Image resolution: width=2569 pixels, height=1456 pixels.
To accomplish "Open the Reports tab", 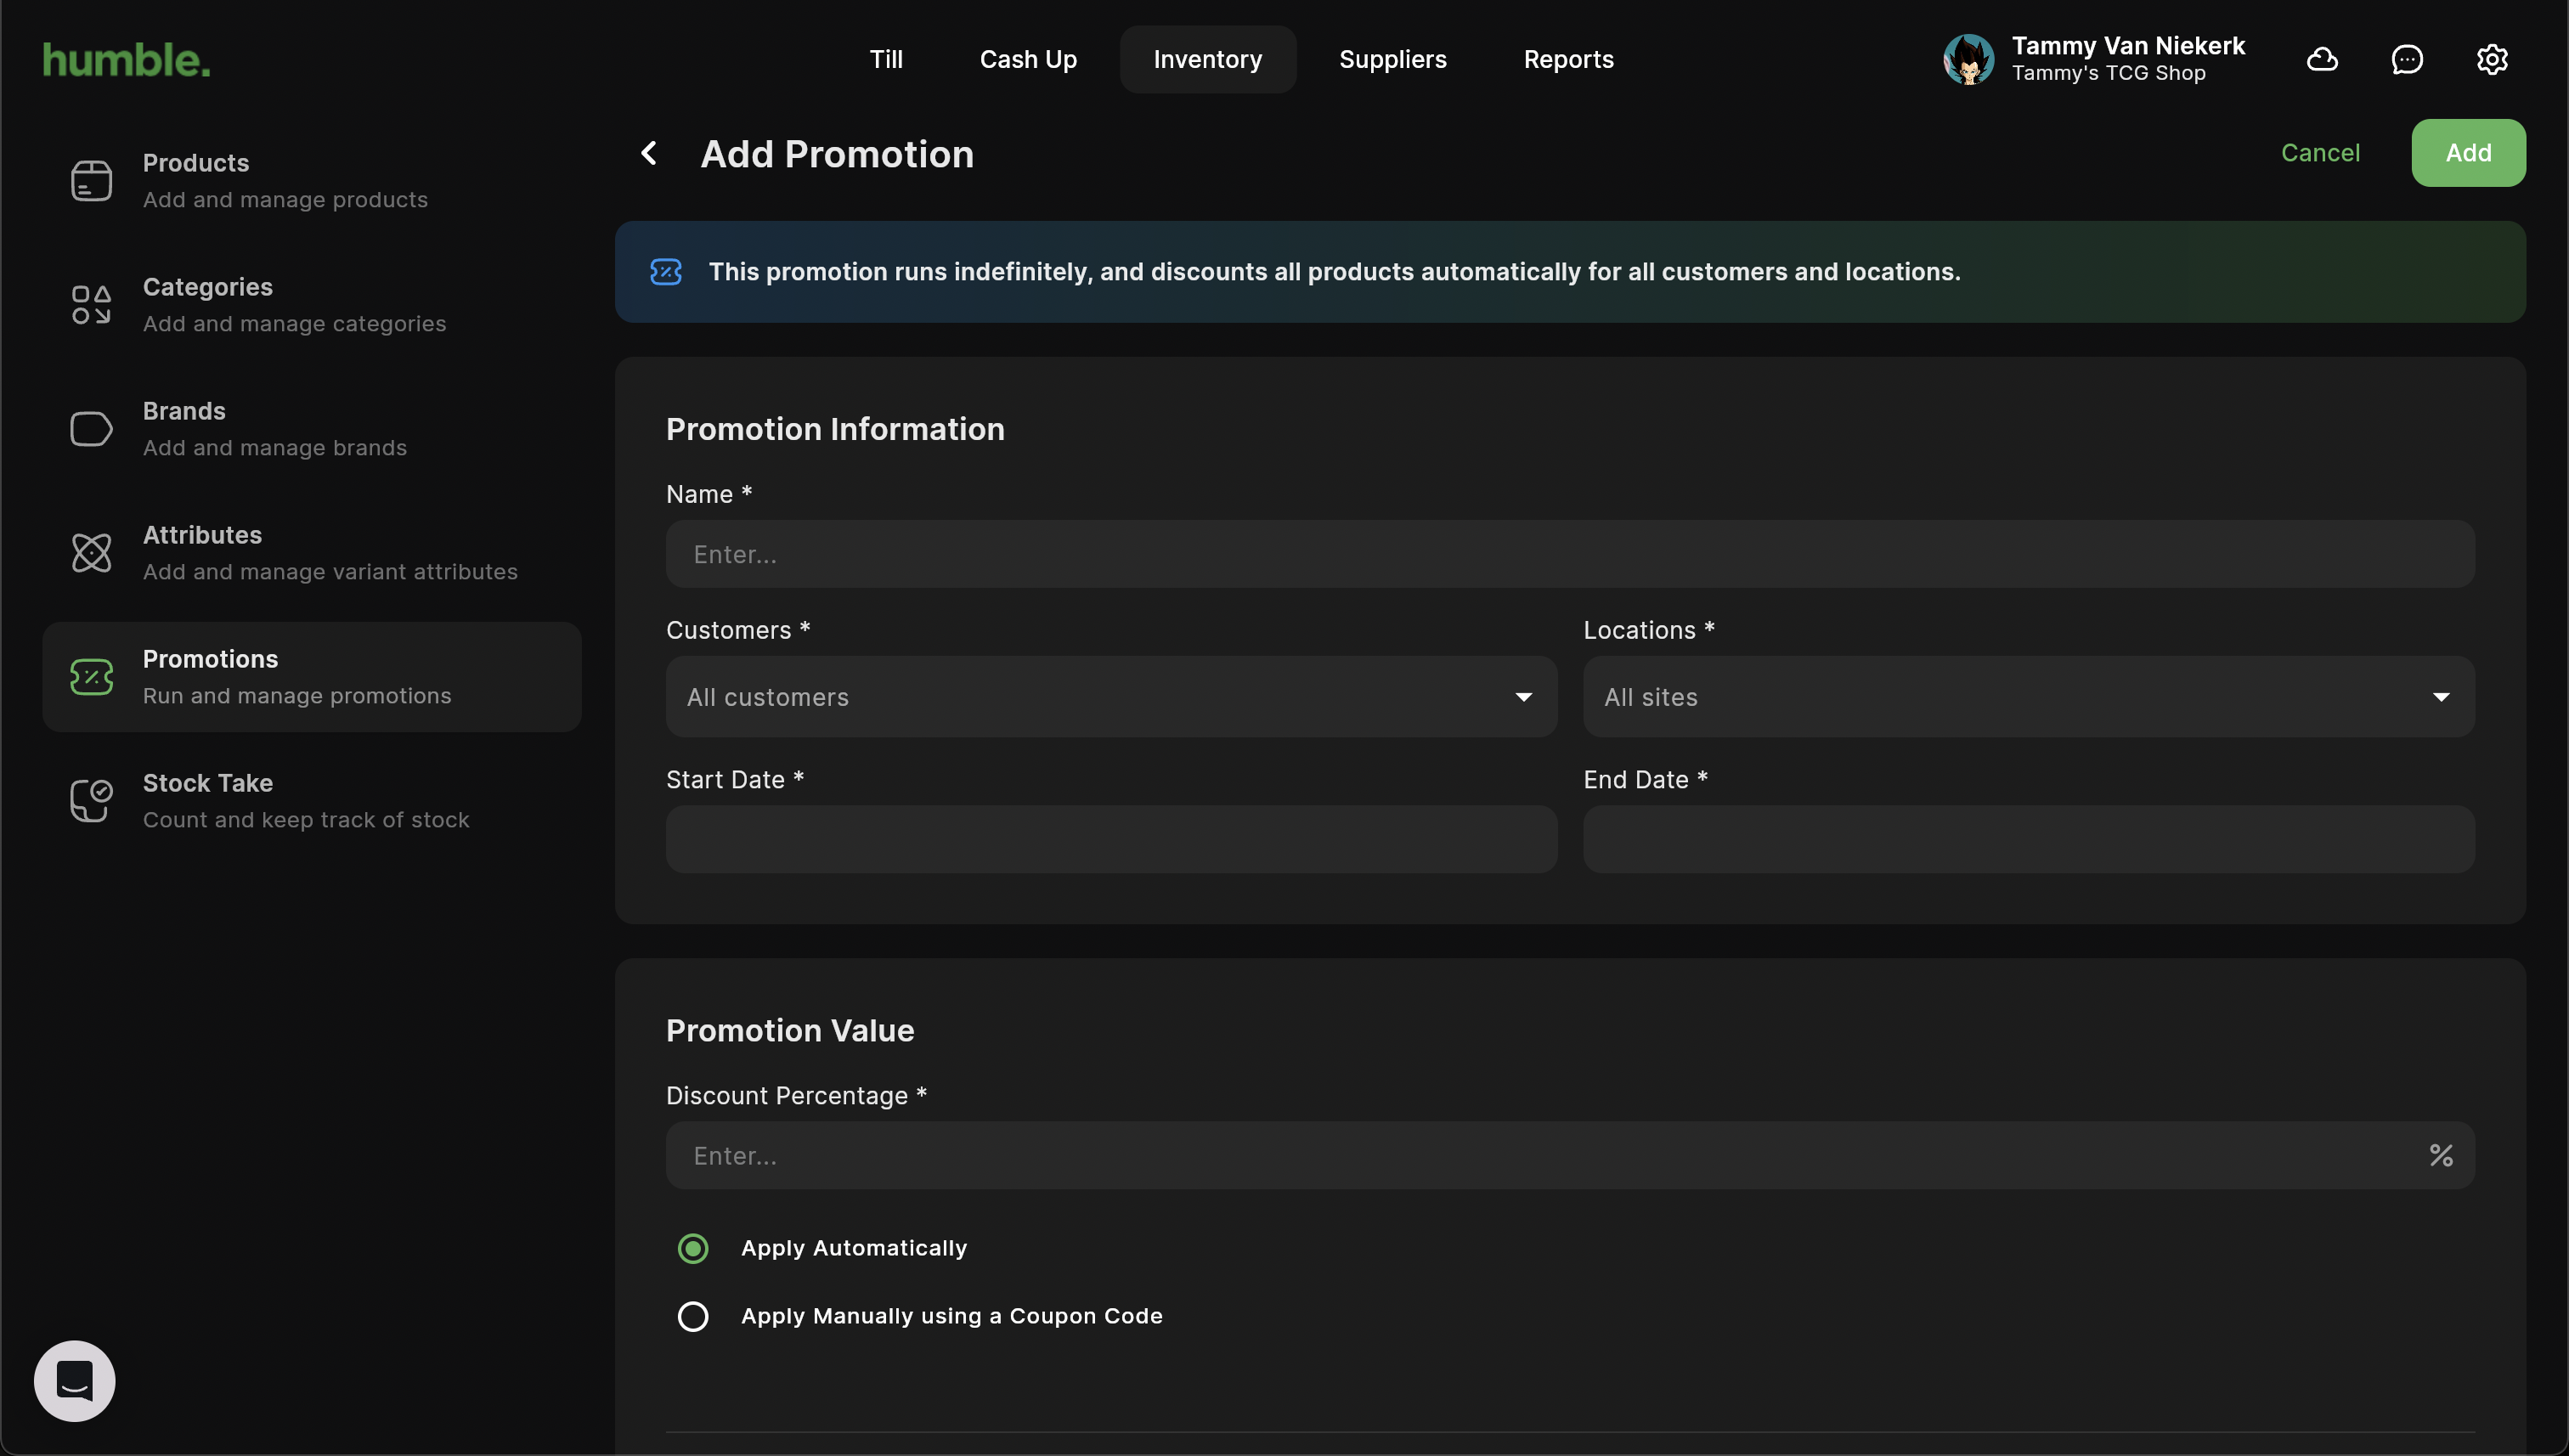I will click(1568, 60).
